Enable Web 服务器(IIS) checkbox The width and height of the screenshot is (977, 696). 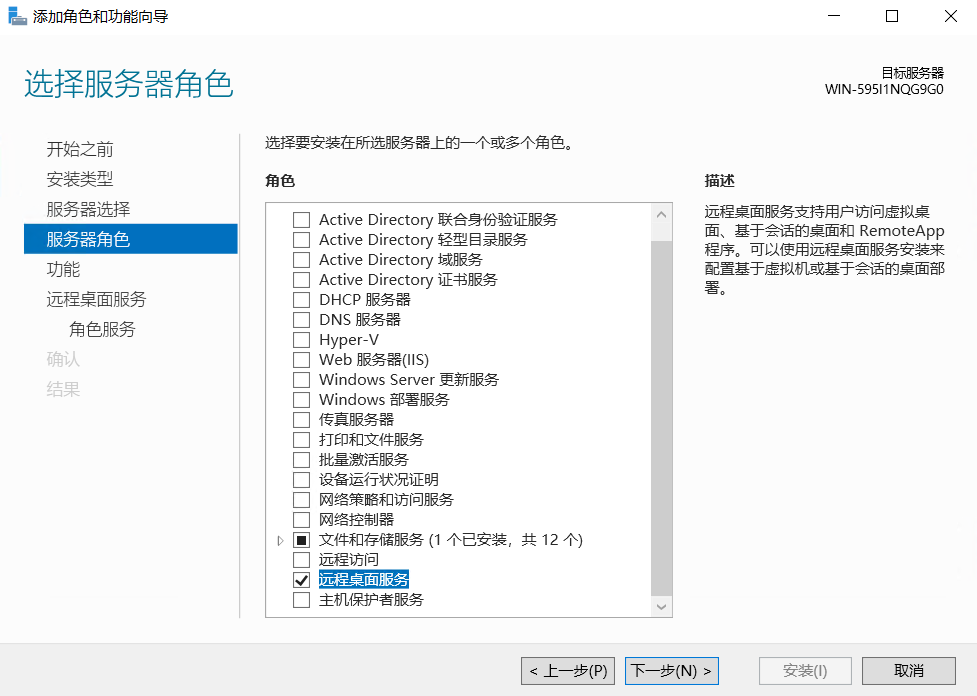coord(302,360)
